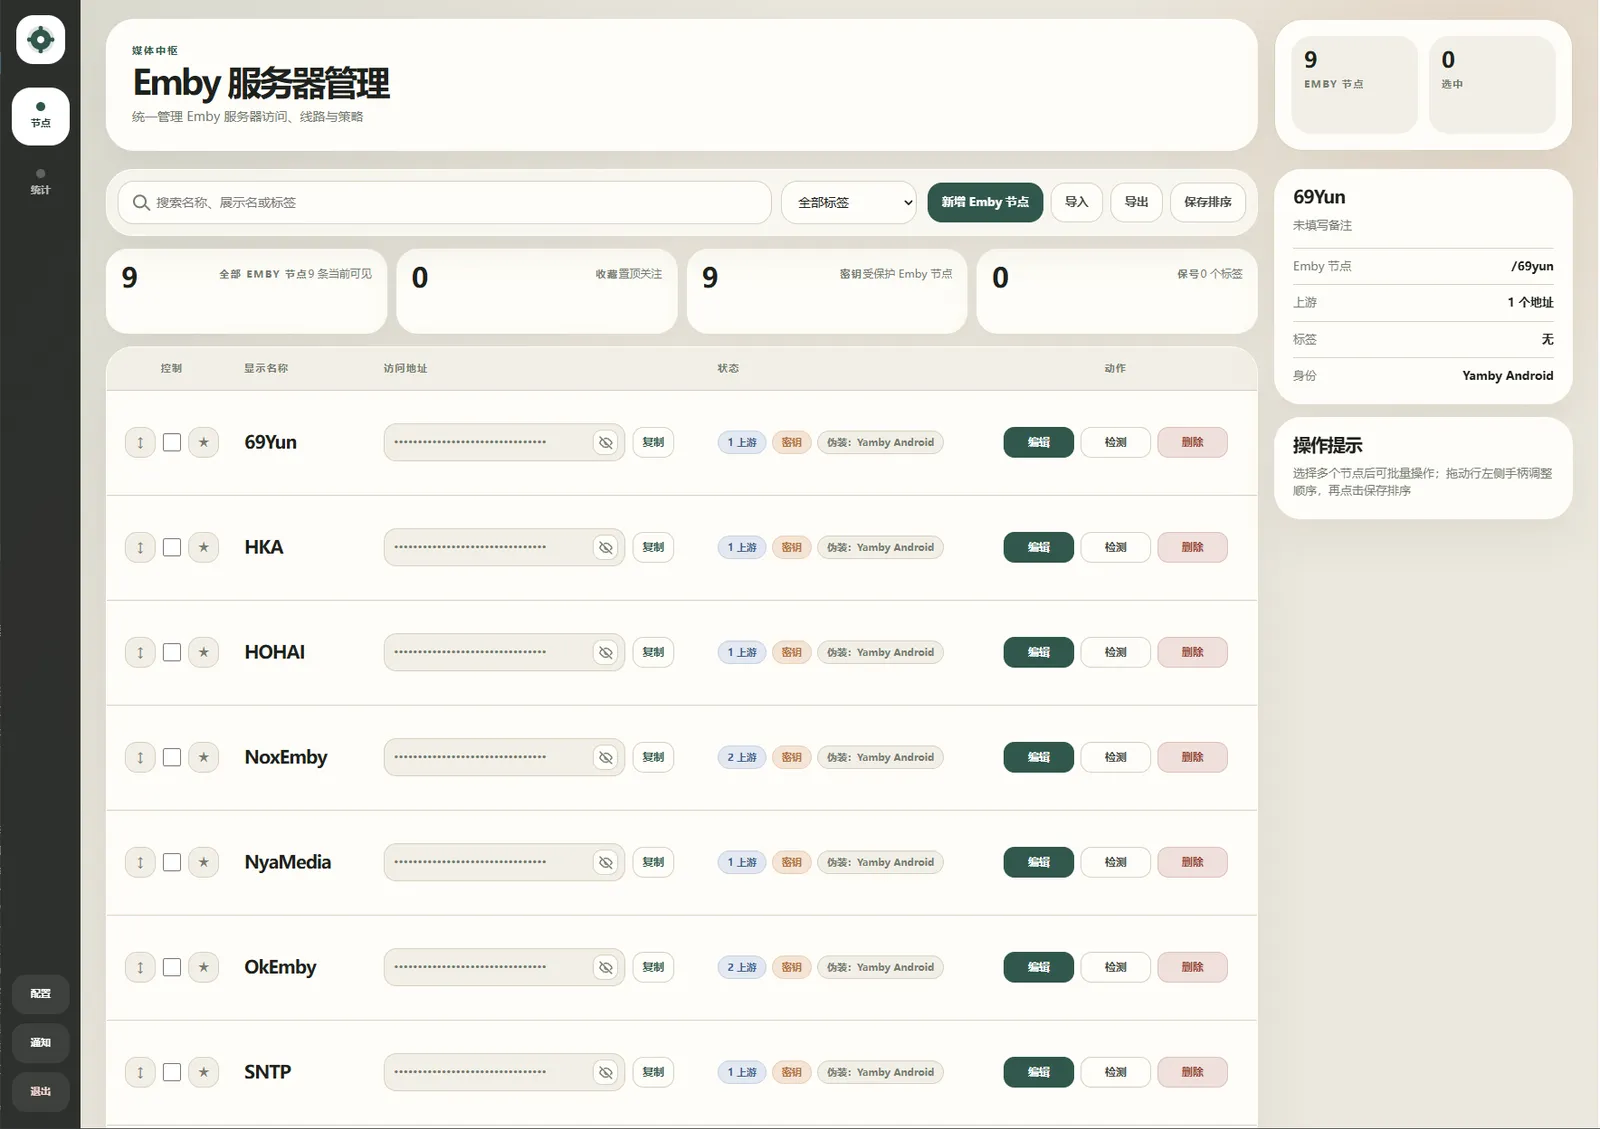This screenshot has width=1600, height=1129.
Task: Open the 节点 sidebar tab
Action: (x=41, y=116)
